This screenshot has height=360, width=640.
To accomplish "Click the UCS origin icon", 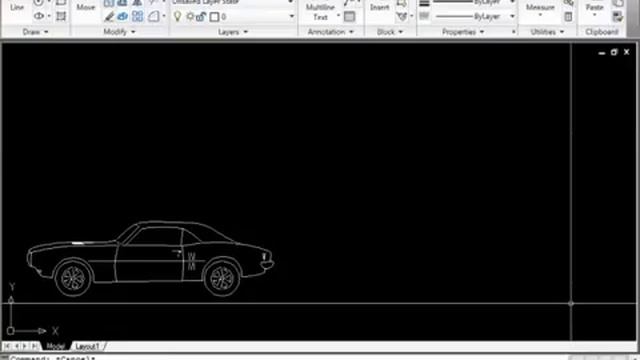I will [11, 331].
